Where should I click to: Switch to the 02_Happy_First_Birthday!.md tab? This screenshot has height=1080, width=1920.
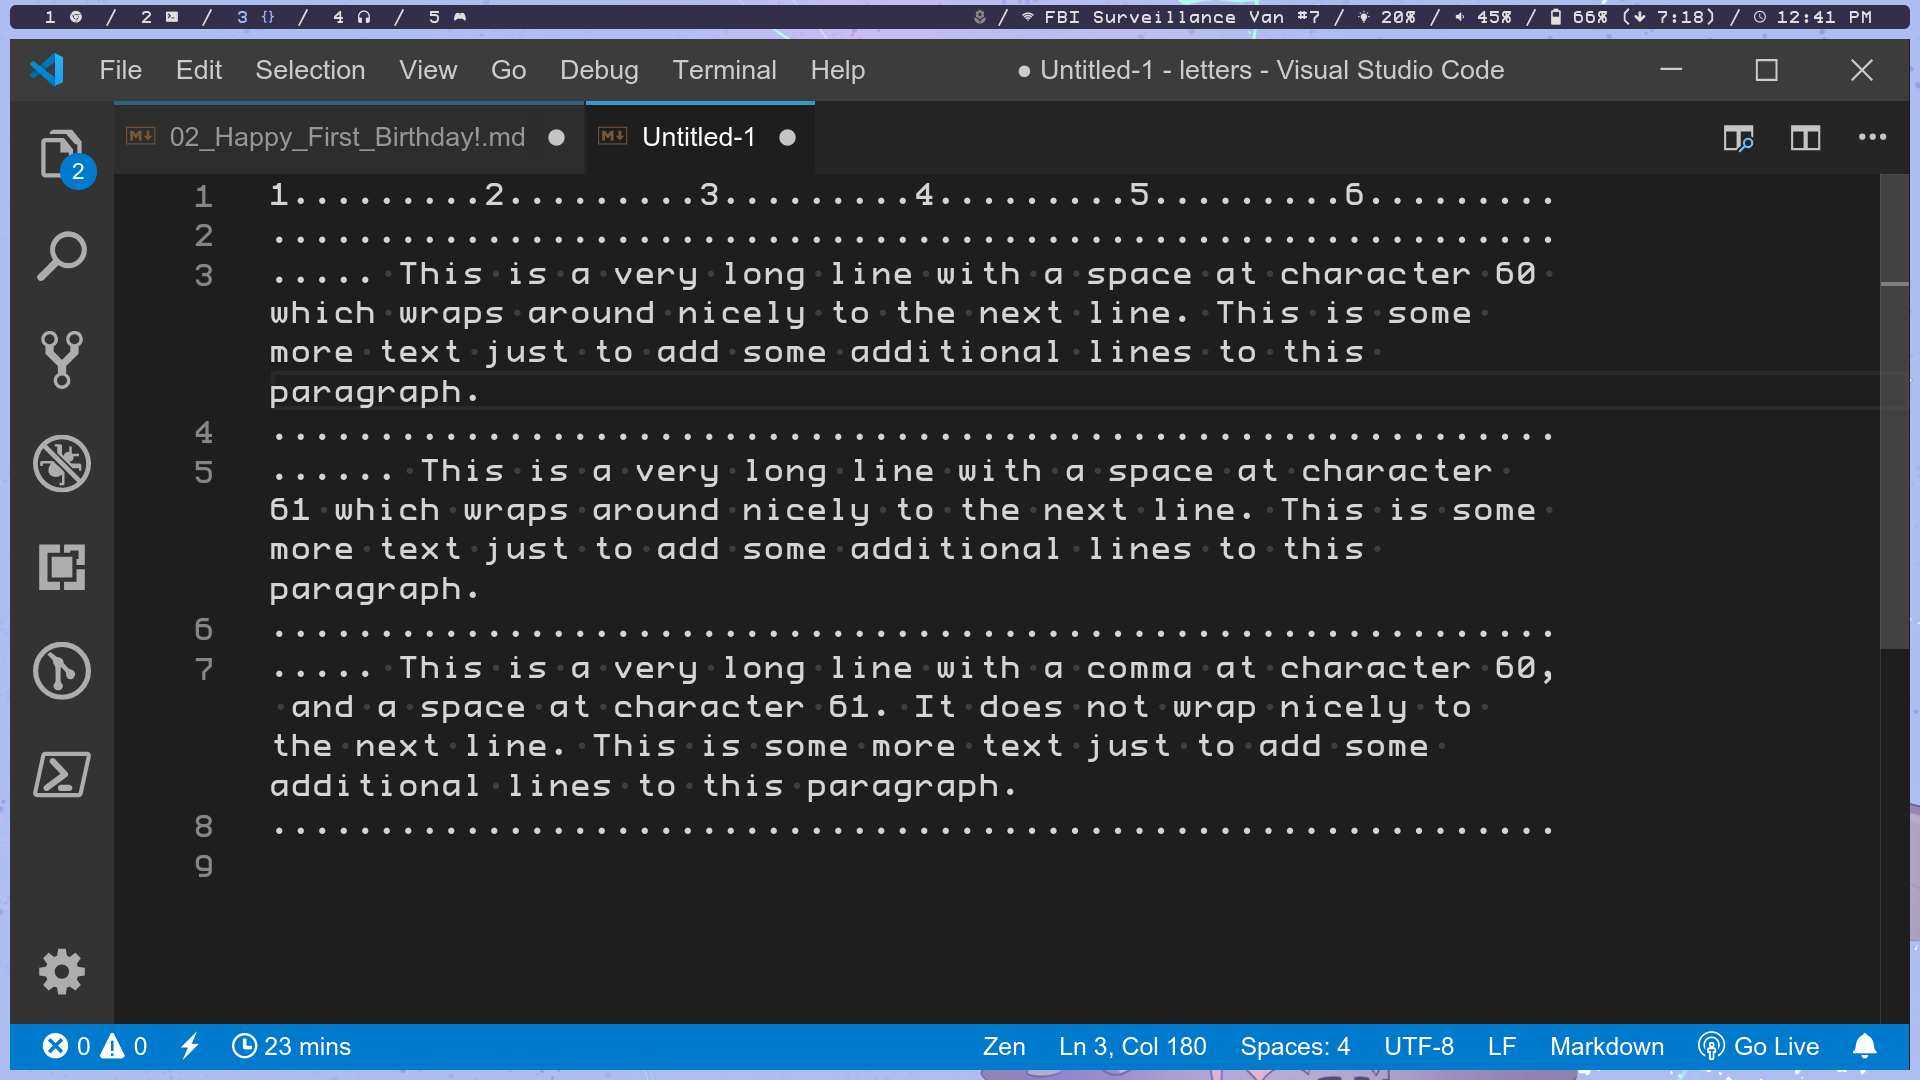pos(345,137)
